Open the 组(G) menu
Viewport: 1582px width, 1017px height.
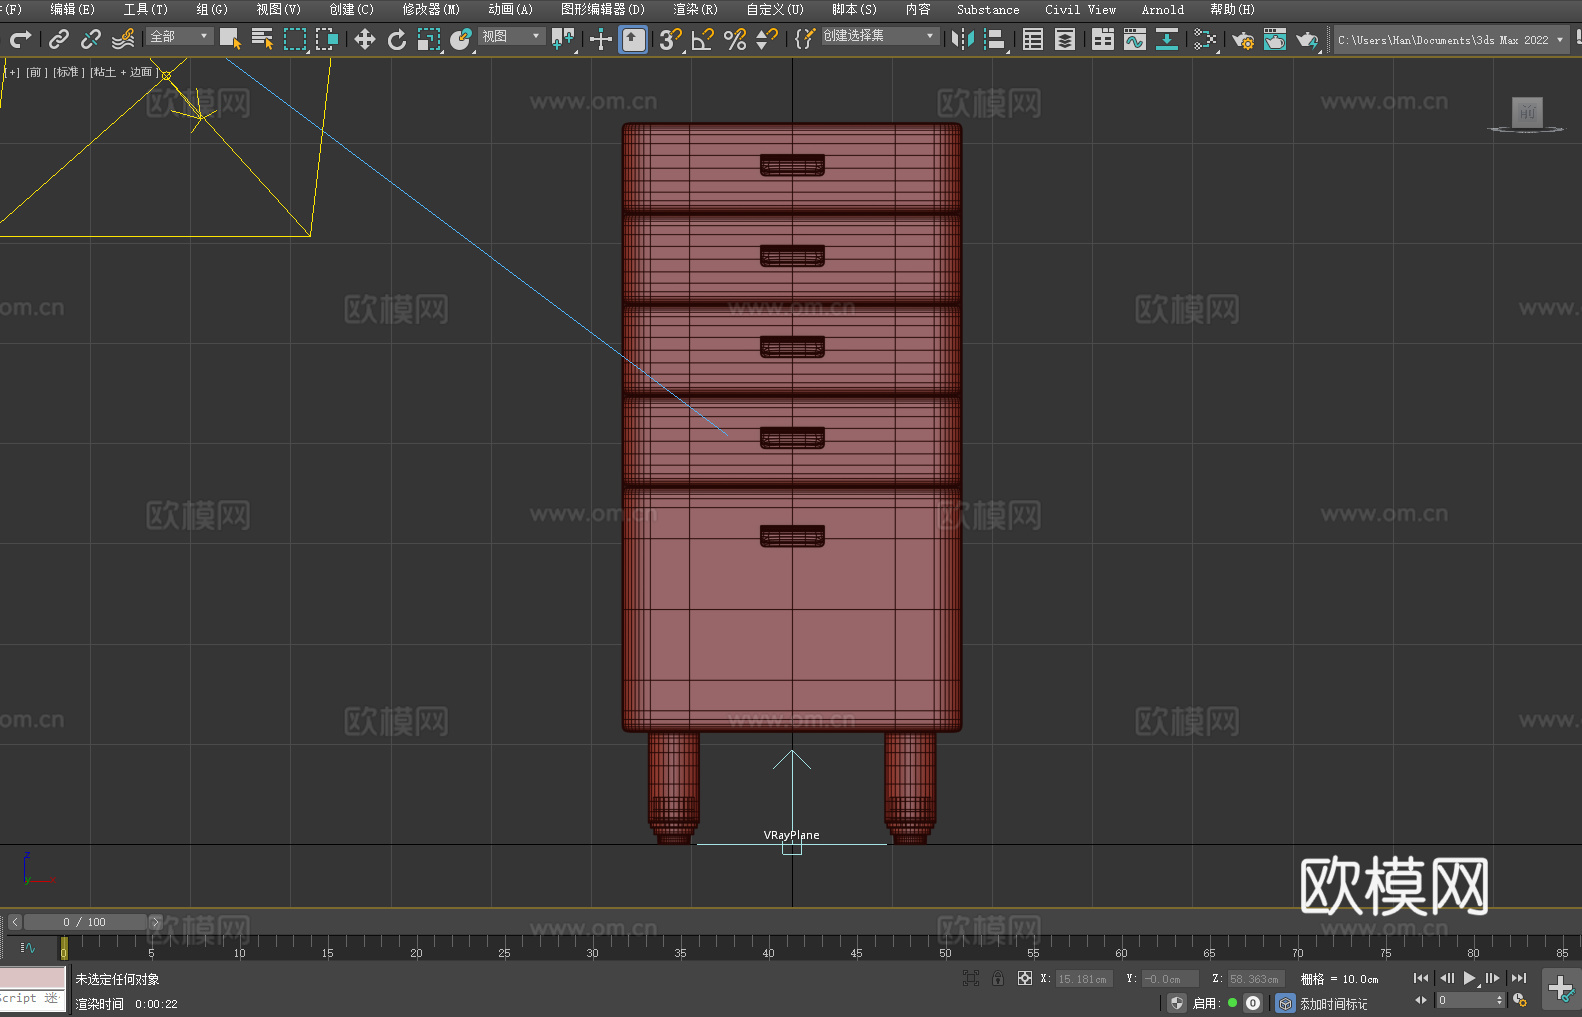click(211, 9)
